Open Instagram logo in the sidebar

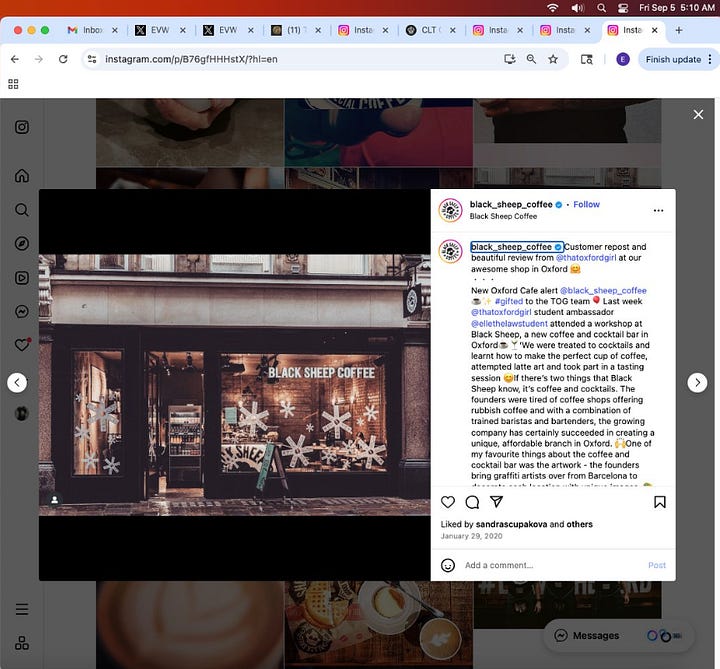pyautogui.click(x=22, y=127)
